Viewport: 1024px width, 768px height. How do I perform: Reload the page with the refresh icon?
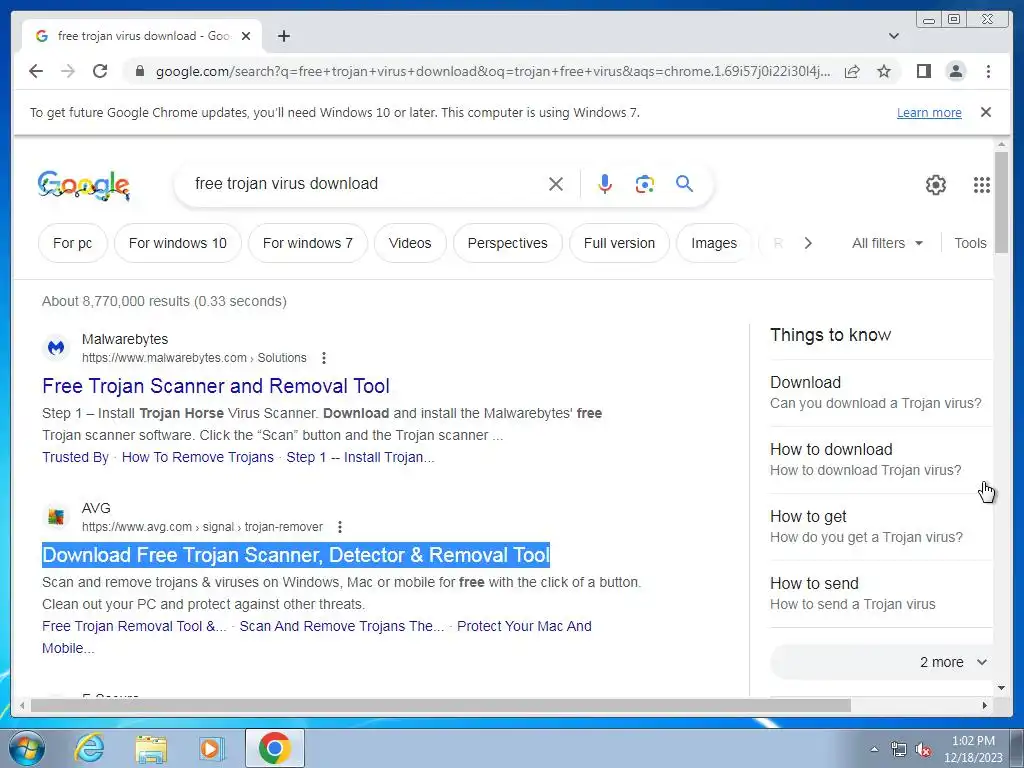pos(100,71)
